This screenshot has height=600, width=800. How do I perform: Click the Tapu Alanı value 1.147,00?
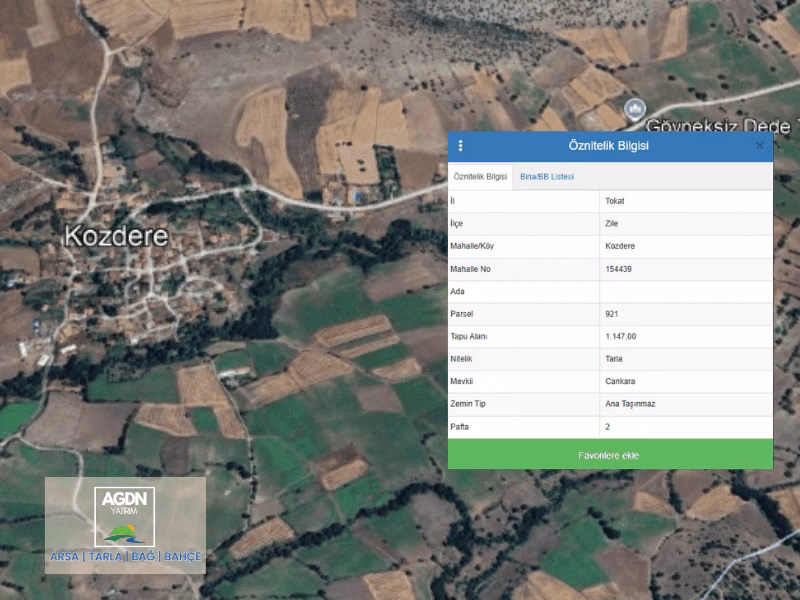(x=620, y=336)
